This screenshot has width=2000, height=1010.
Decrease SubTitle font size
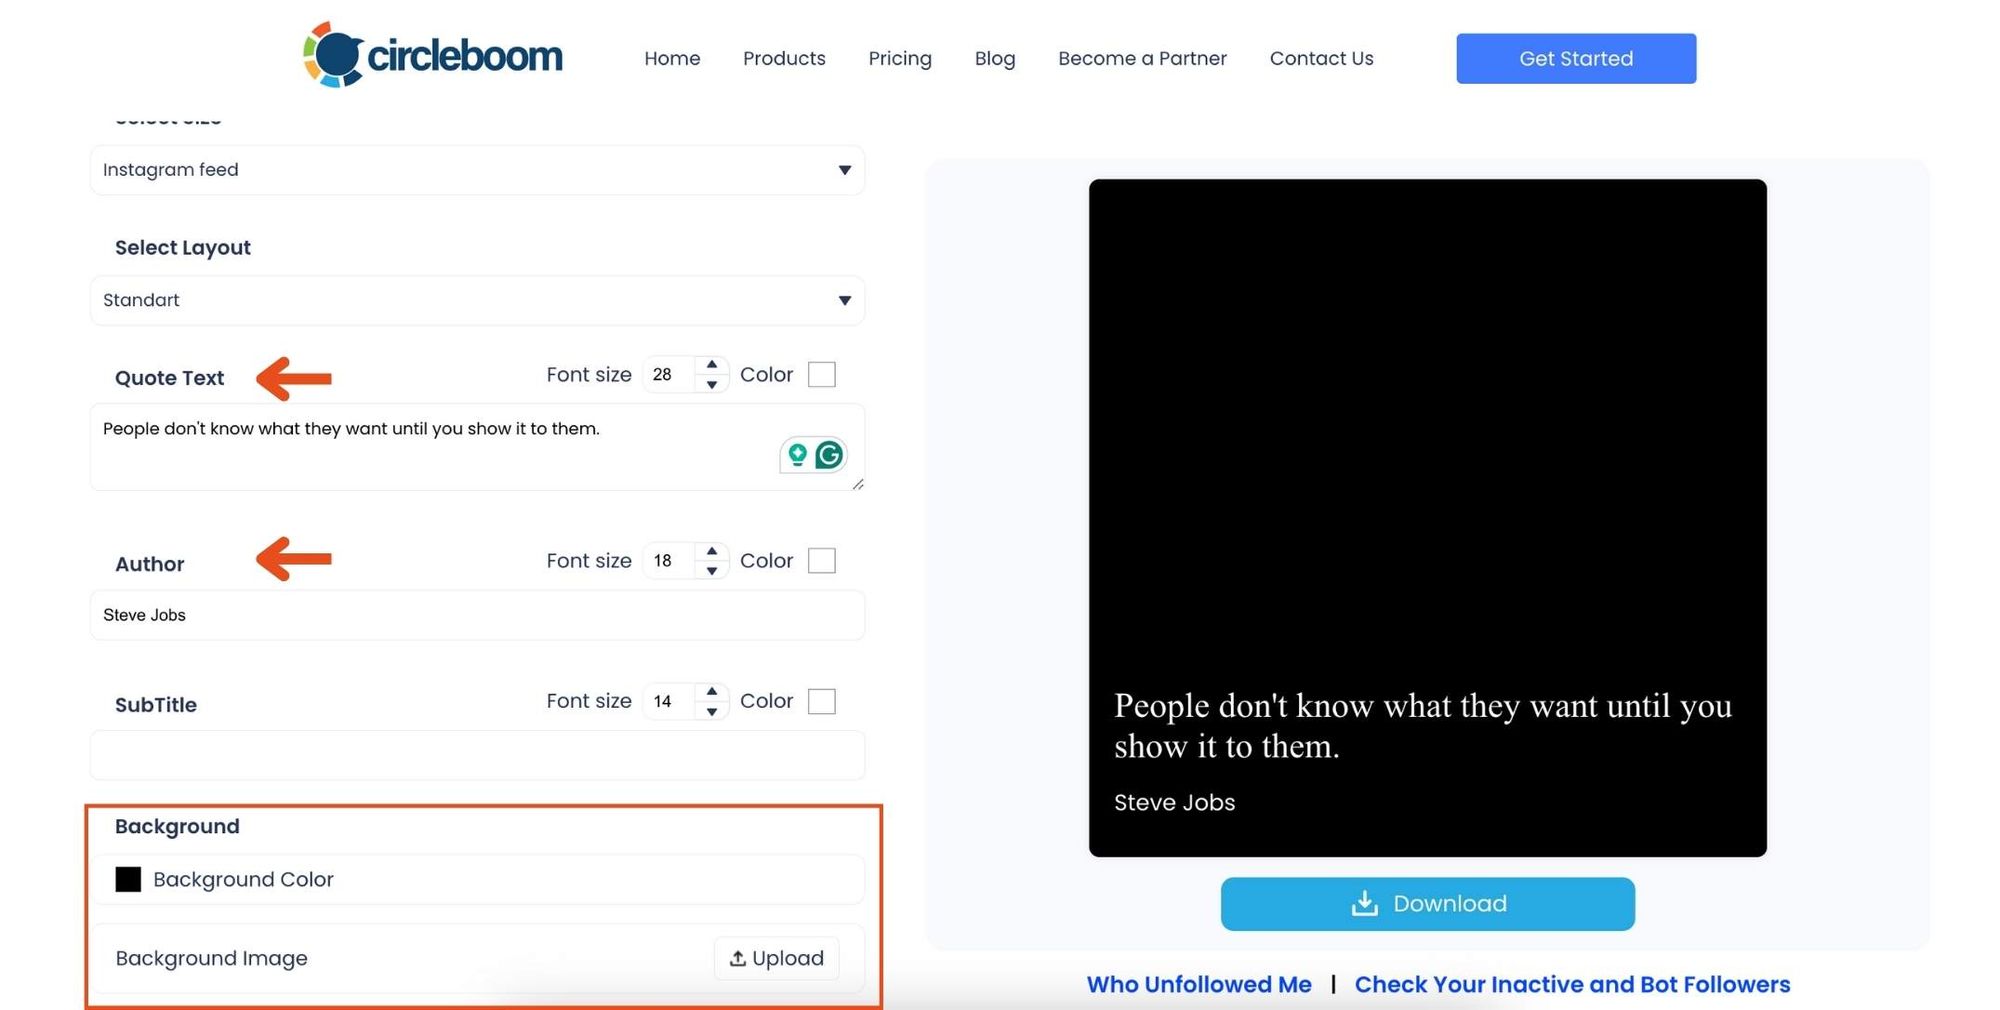click(711, 711)
